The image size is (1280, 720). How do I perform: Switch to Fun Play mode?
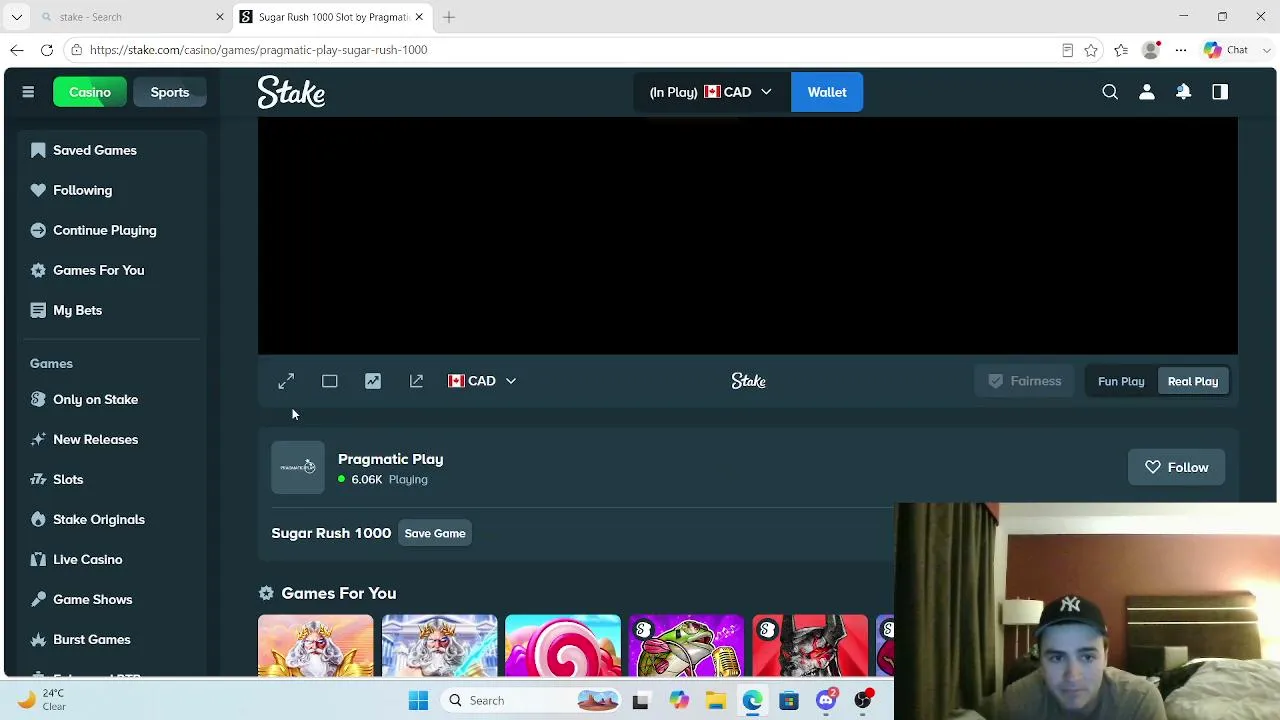[1121, 381]
